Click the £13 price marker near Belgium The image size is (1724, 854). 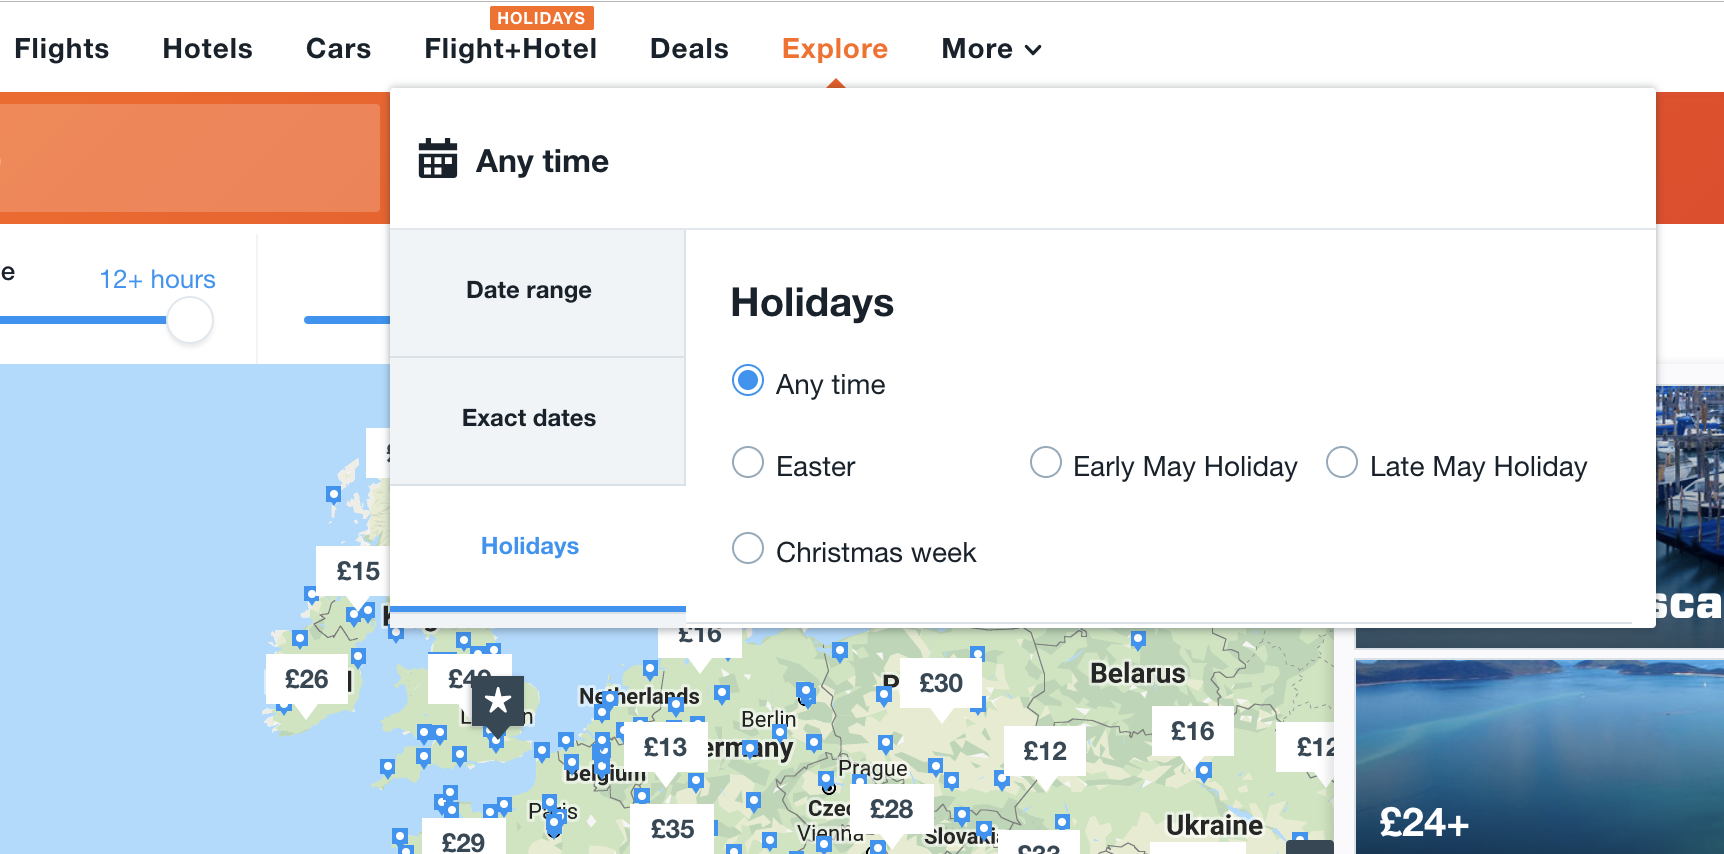coord(664,747)
